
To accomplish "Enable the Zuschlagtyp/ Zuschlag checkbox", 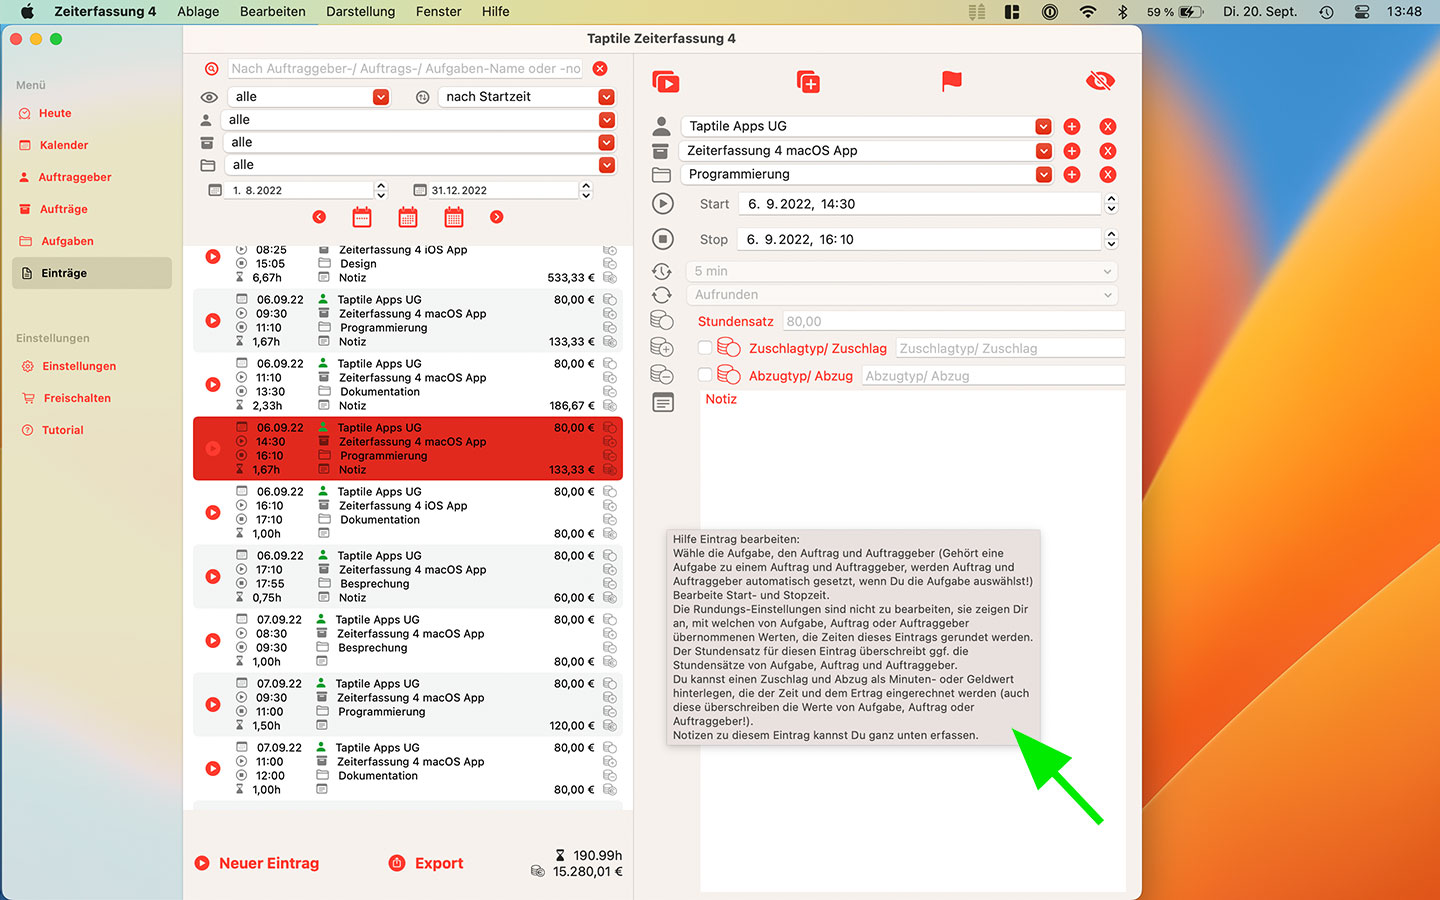I will coord(705,348).
